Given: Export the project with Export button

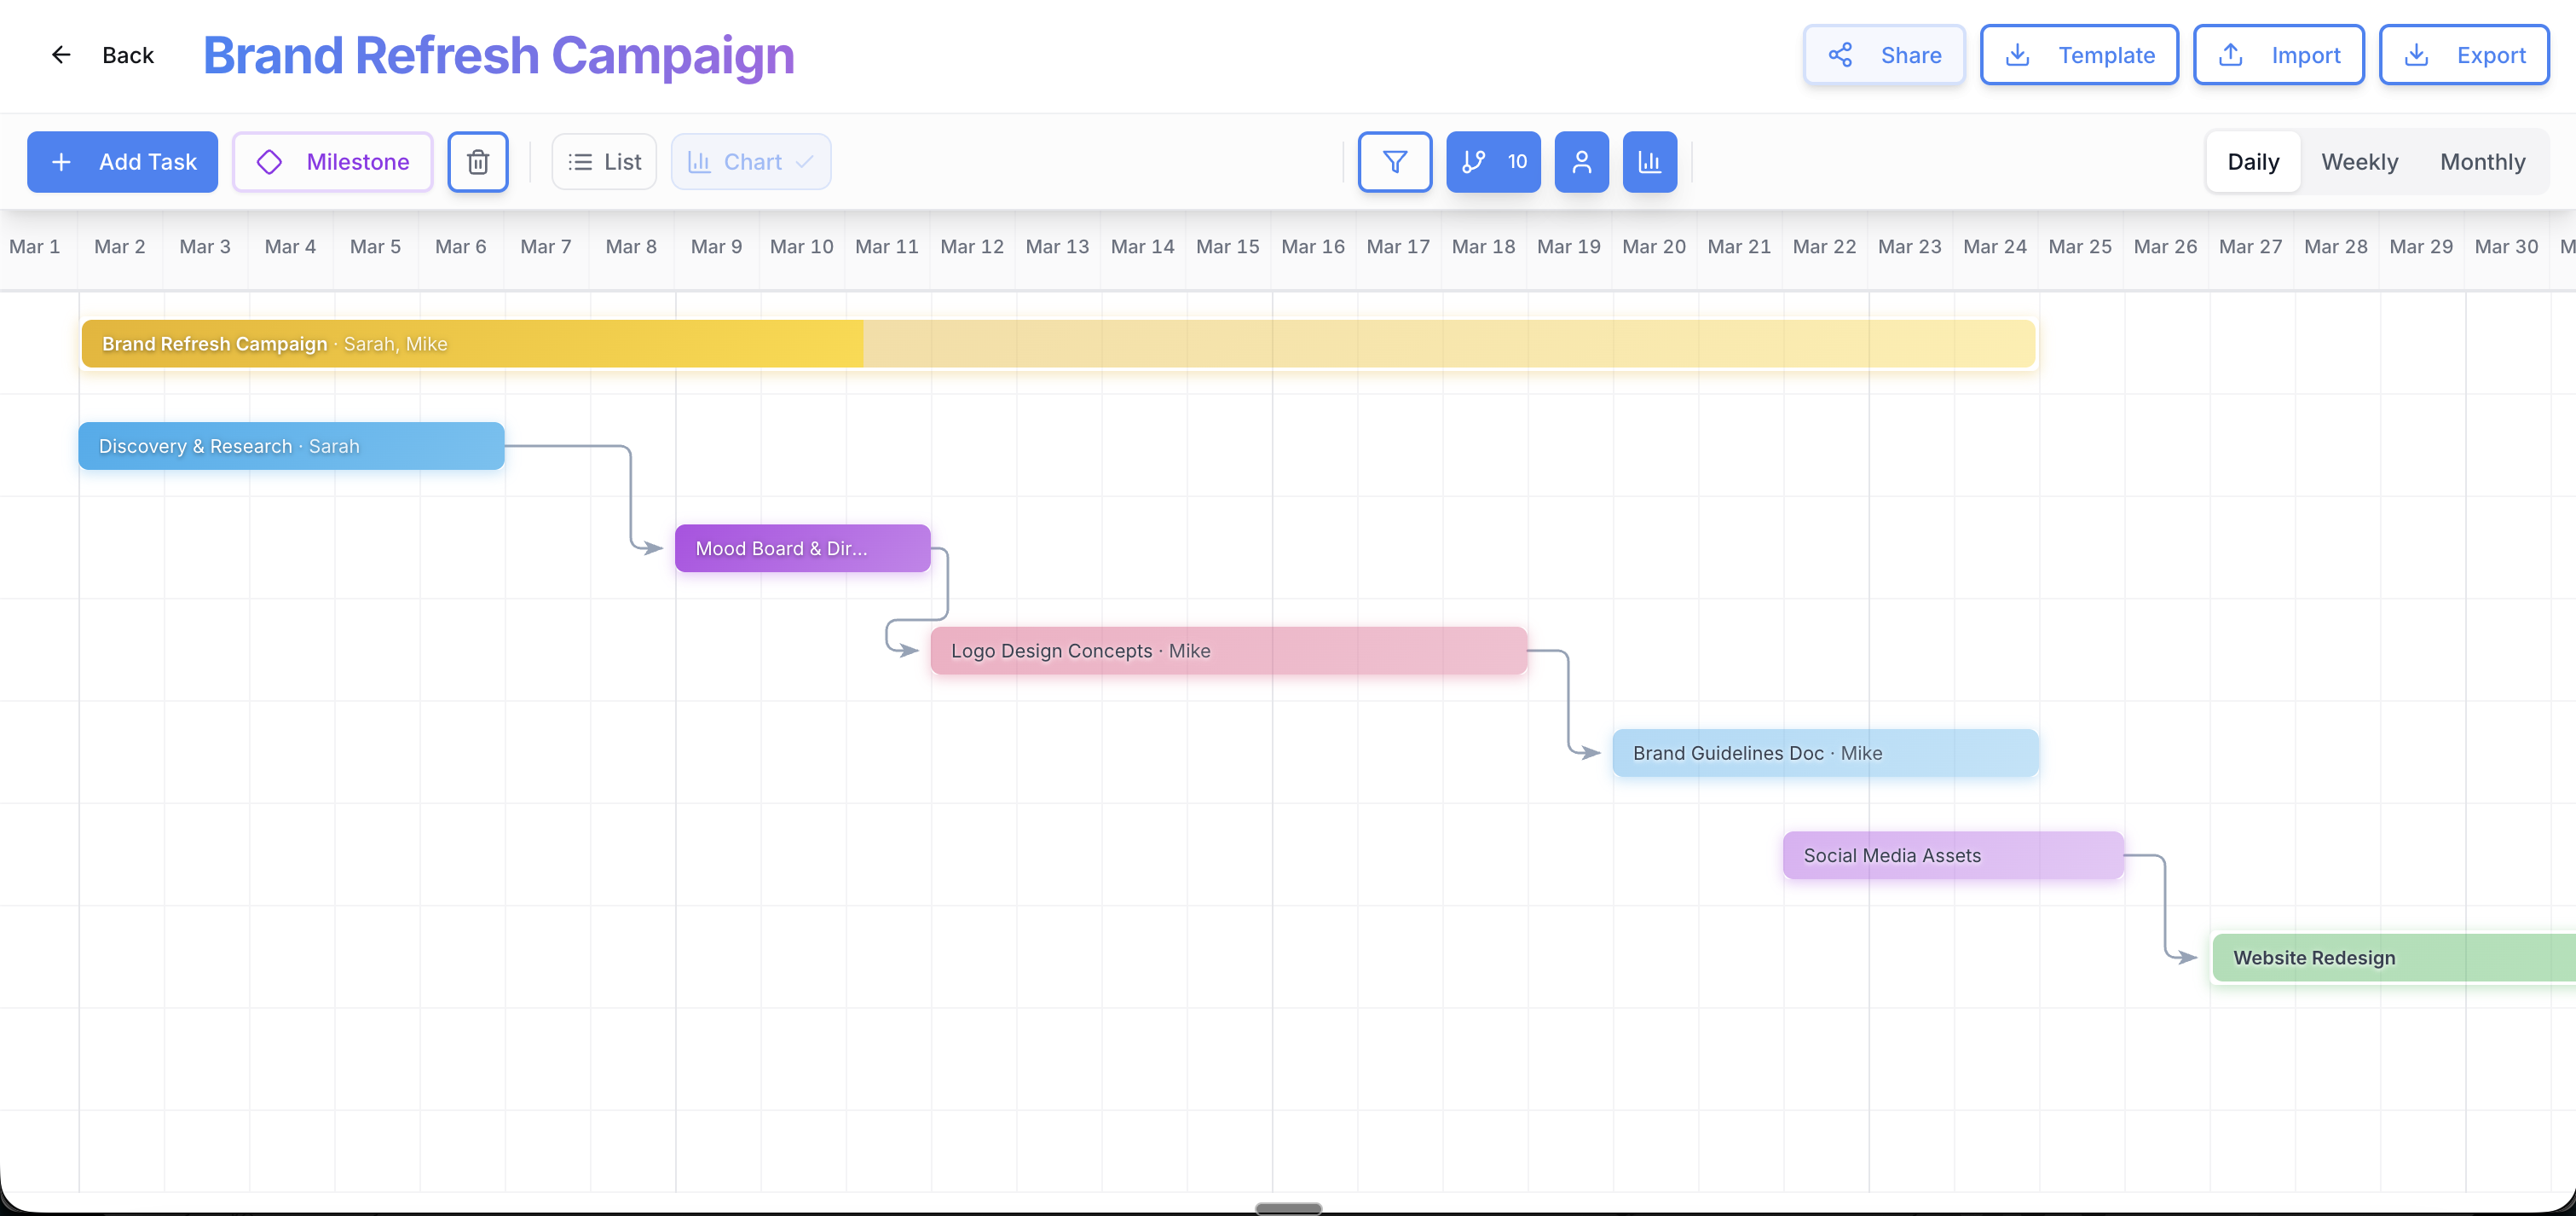Looking at the screenshot, I should click(2463, 55).
